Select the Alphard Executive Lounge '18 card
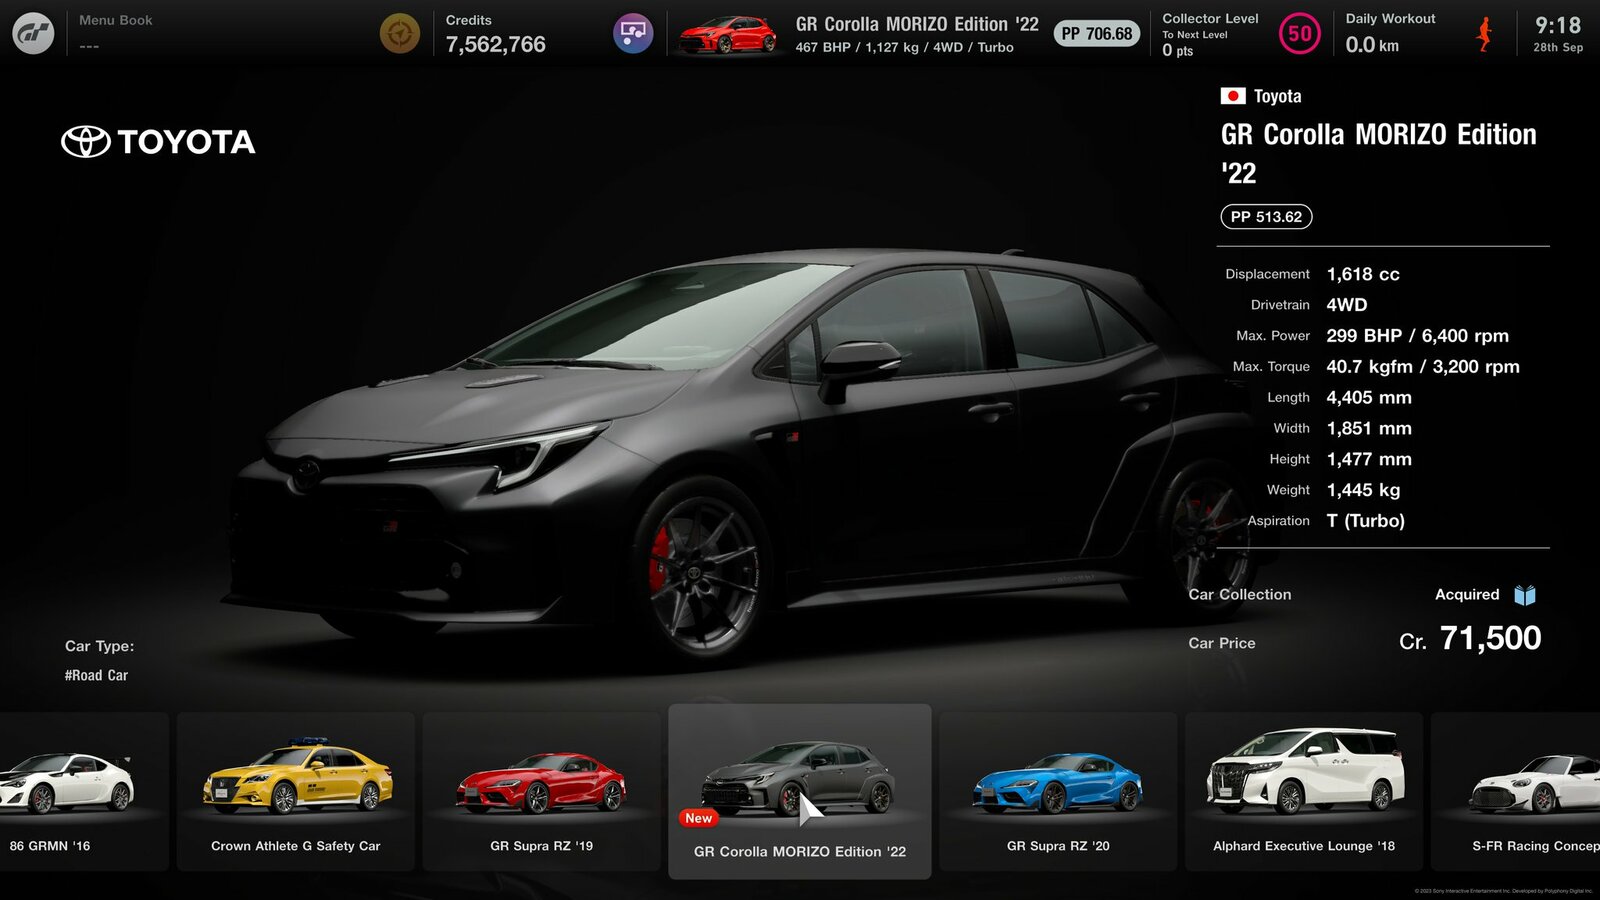The height and width of the screenshot is (900, 1600). tap(1304, 791)
